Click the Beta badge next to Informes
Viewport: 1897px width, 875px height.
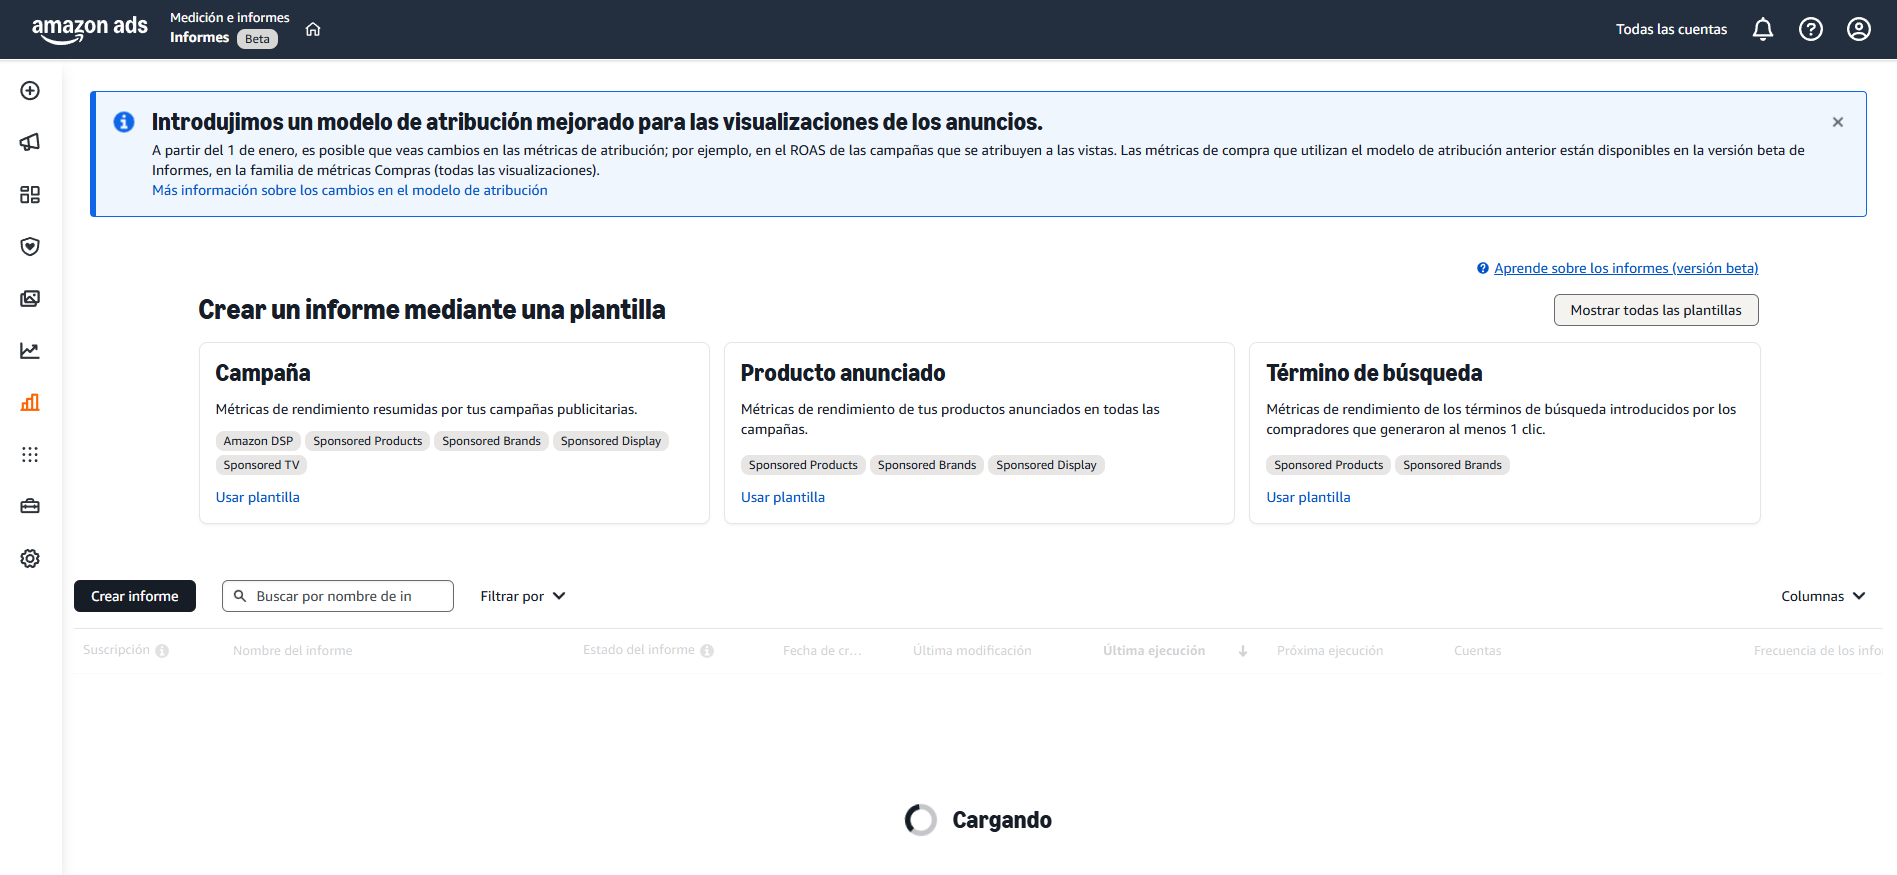[257, 39]
